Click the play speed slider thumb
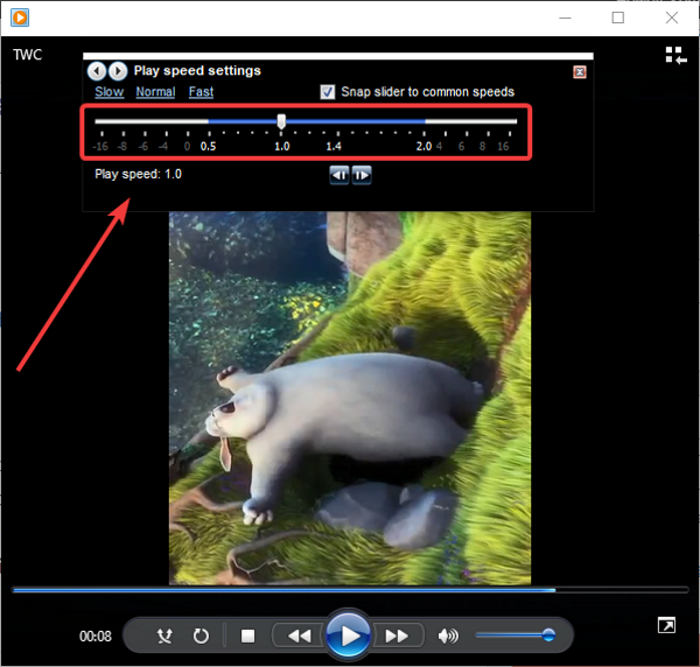The image size is (700, 667). coord(281,121)
